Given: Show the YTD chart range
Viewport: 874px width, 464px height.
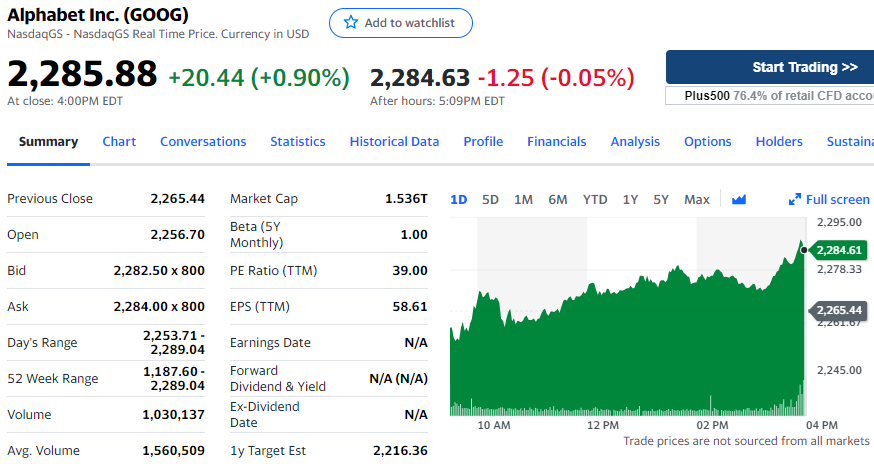Looking at the screenshot, I should (595, 200).
